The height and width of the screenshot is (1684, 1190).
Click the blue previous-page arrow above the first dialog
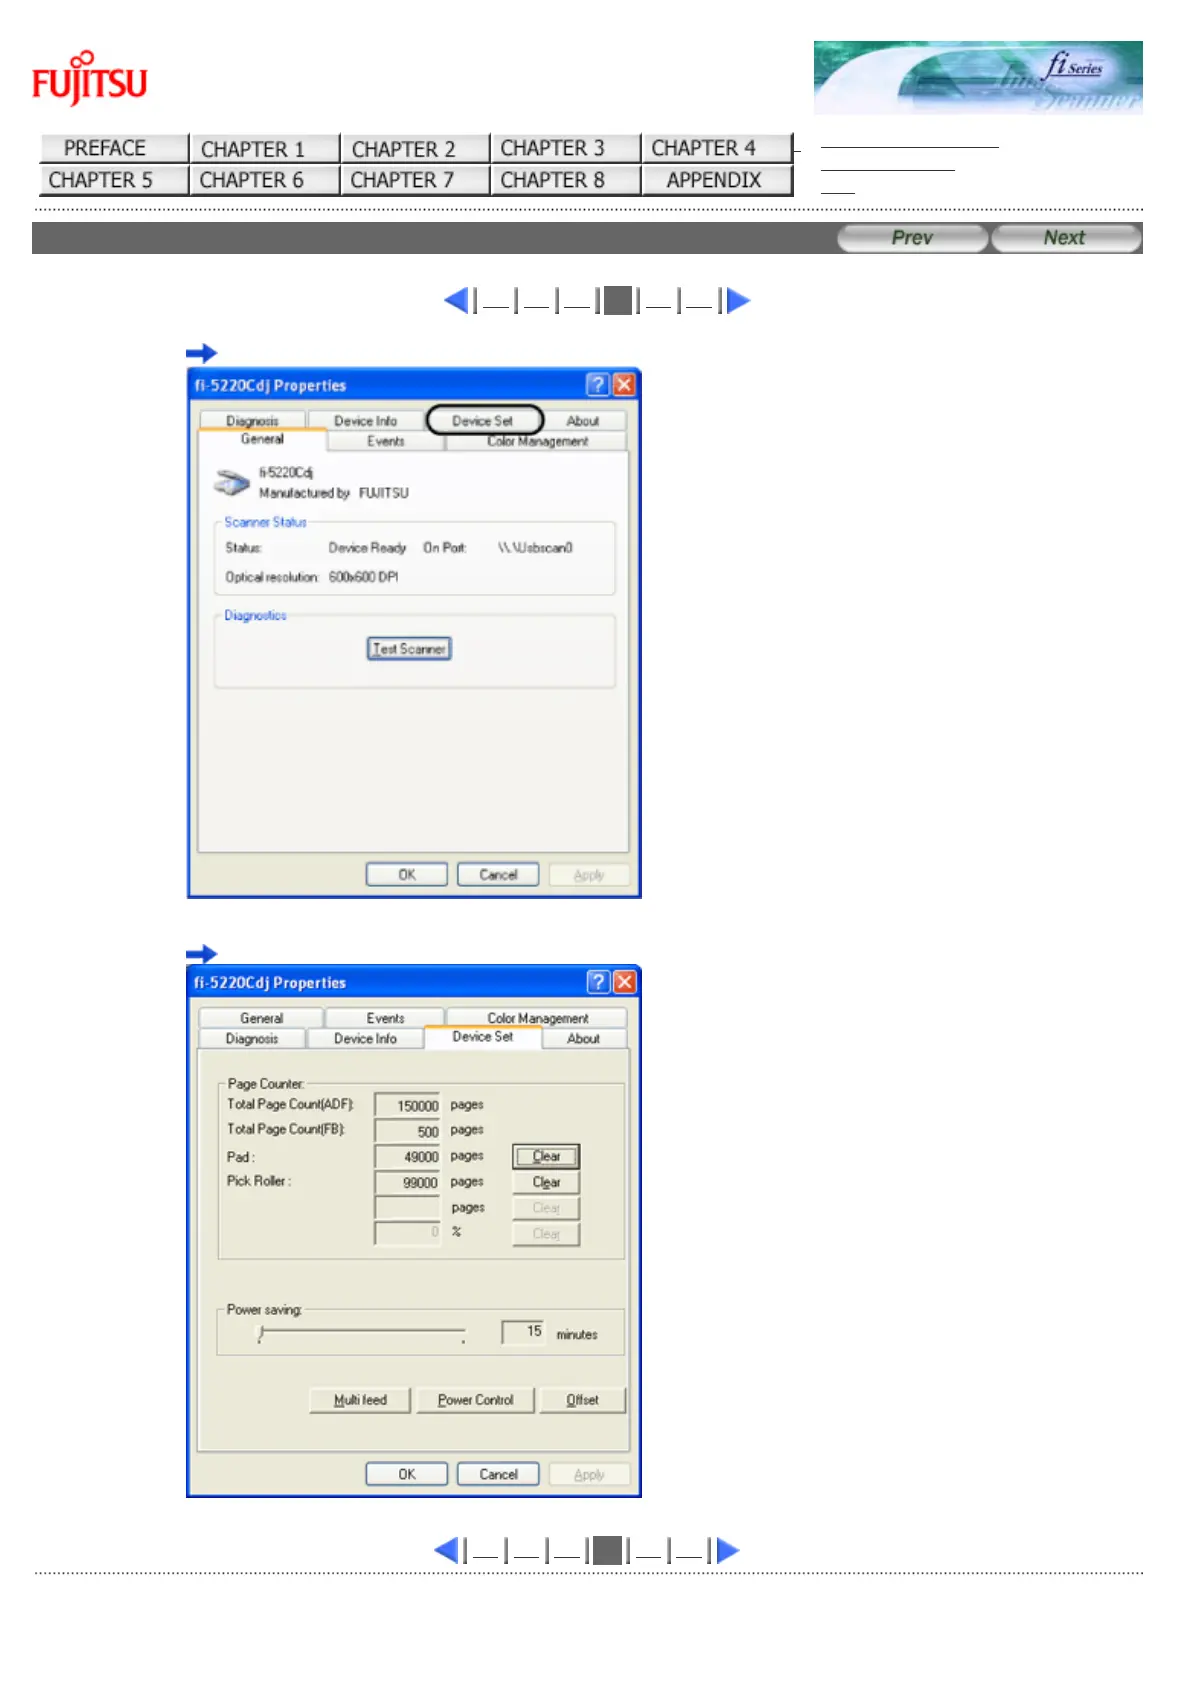(x=456, y=300)
